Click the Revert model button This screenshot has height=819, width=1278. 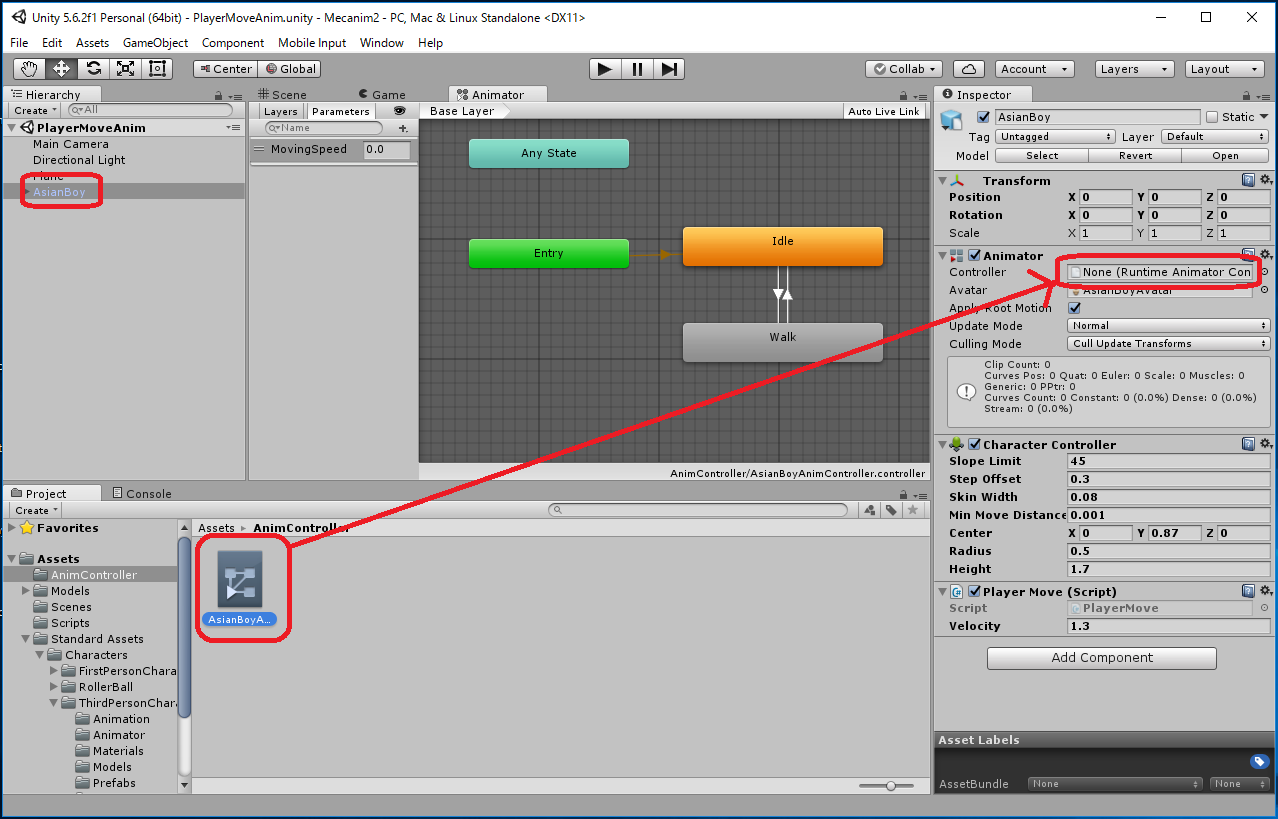(x=1135, y=156)
